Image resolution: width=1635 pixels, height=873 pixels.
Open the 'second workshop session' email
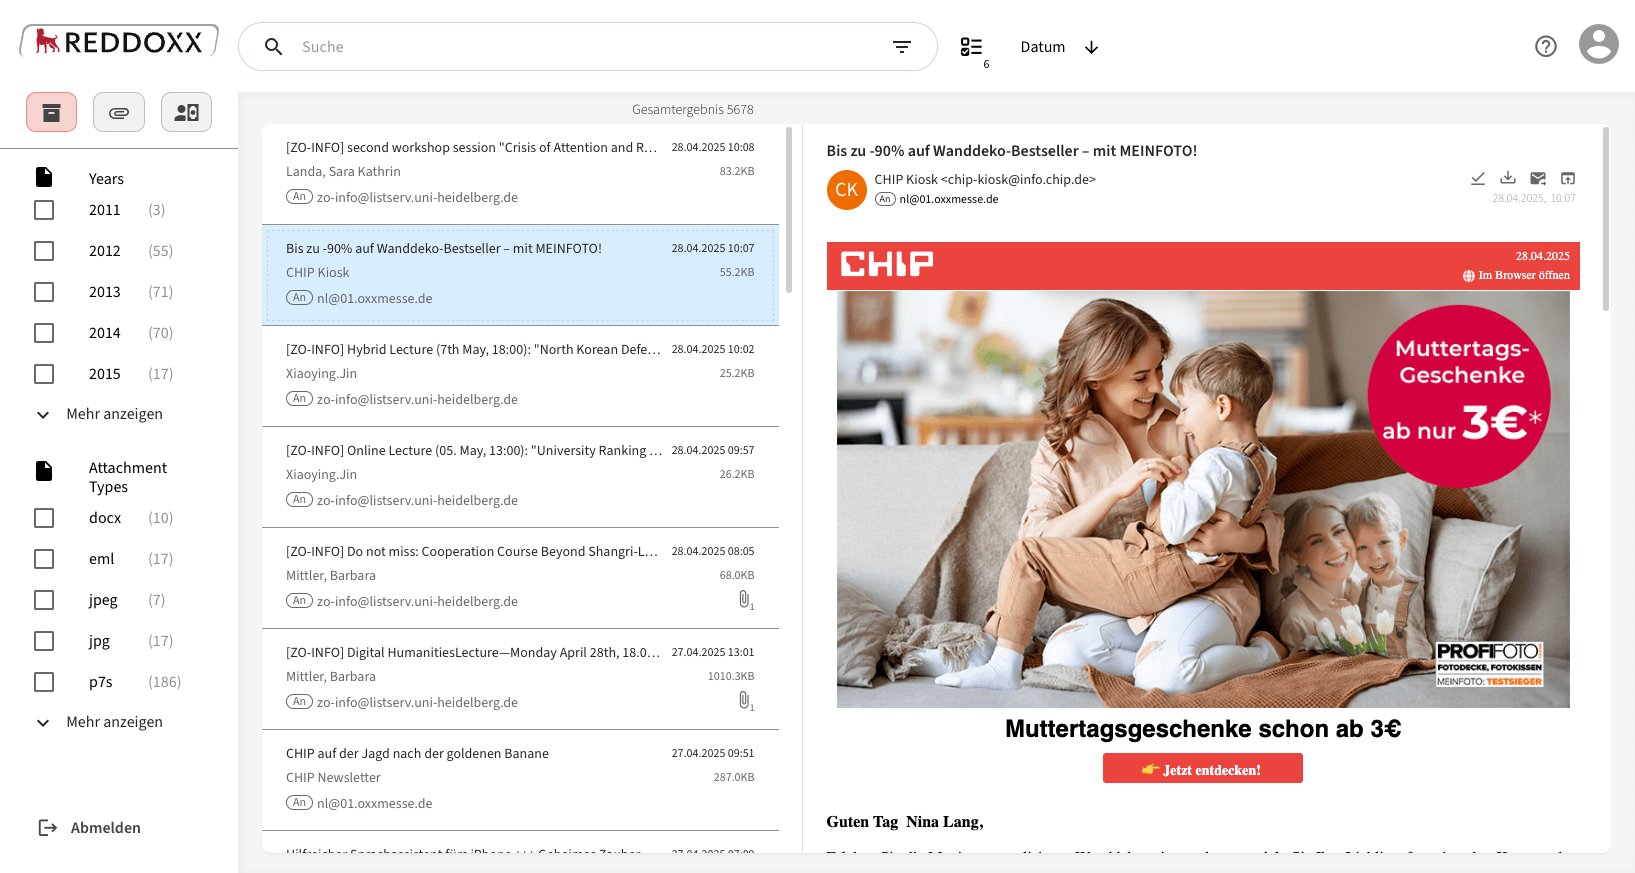click(520, 174)
